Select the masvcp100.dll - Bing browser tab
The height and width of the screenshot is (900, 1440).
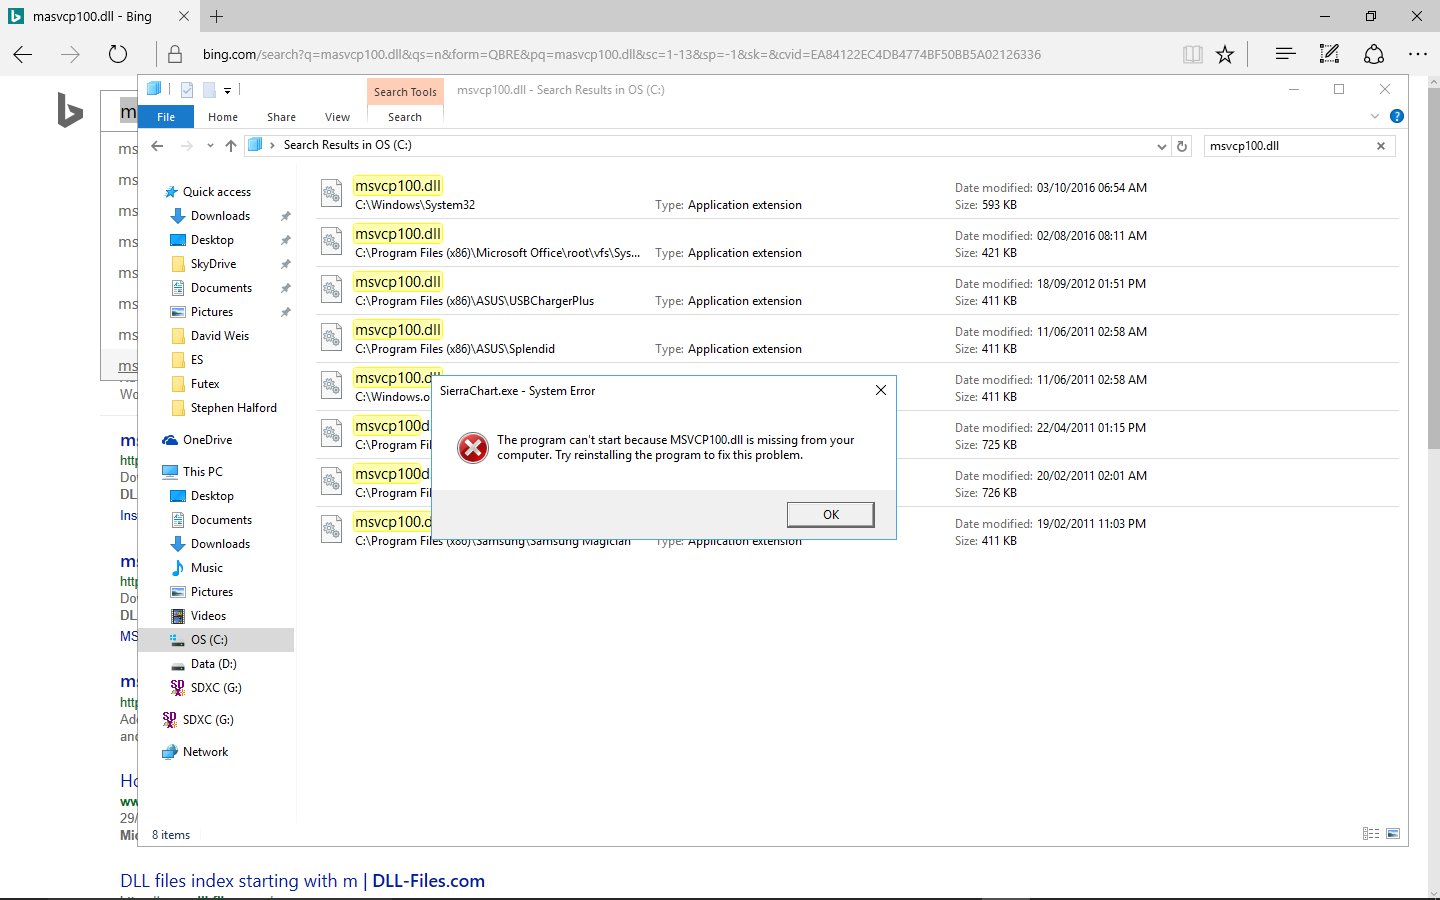pos(98,16)
